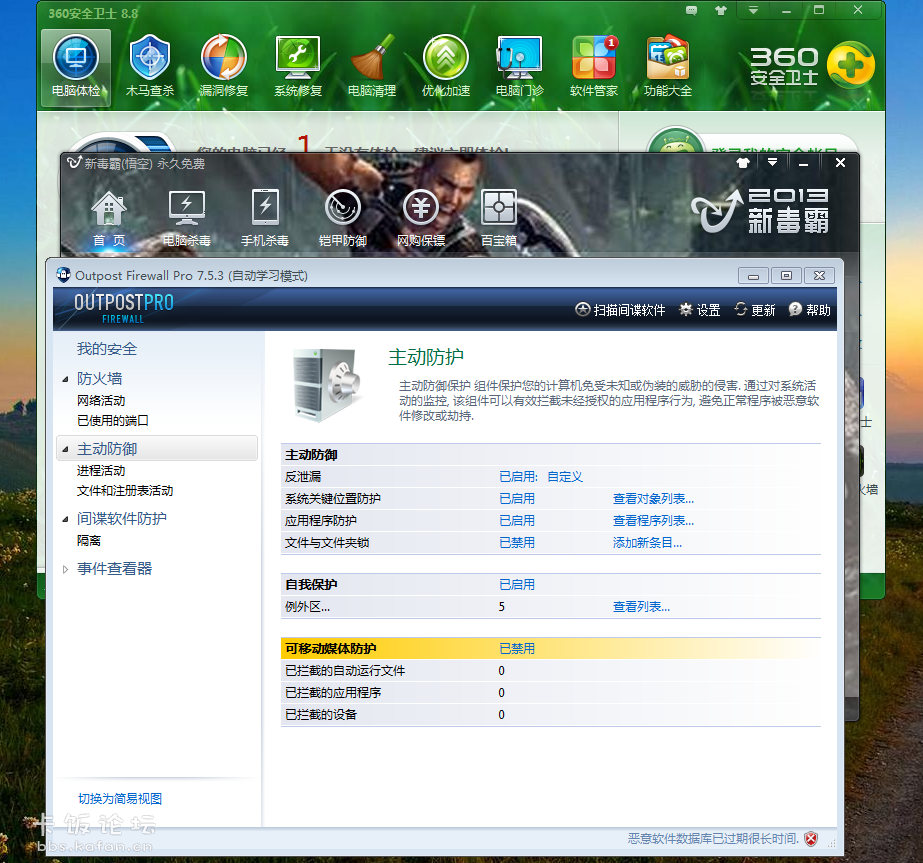The height and width of the screenshot is (863, 923).
Task: Collapse the 主动防御 tree node
Action: (x=65, y=450)
